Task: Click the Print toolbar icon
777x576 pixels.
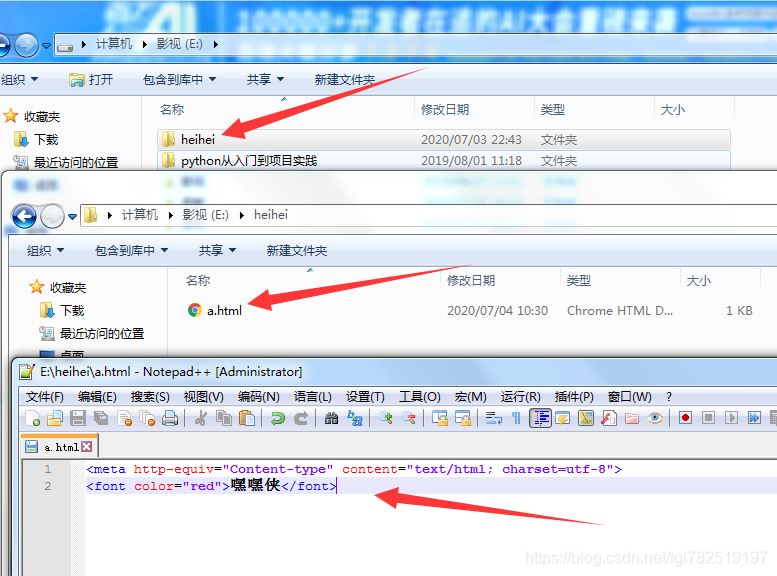Action: tap(170, 418)
